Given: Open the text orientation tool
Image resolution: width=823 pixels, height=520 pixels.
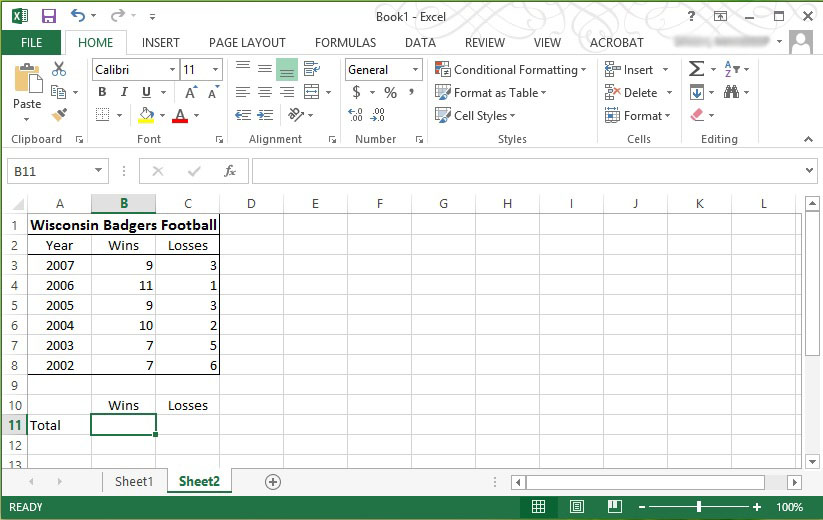Looking at the screenshot, I should 296,114.
